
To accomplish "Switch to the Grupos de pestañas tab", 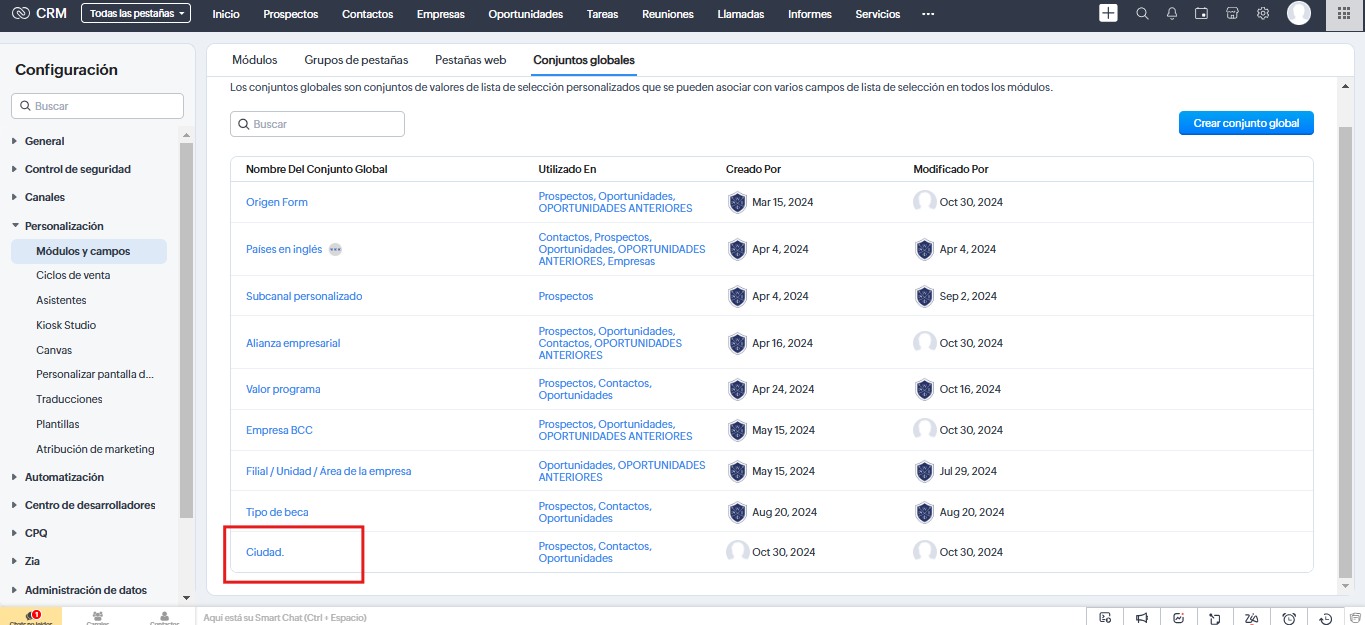I will 356,60.
